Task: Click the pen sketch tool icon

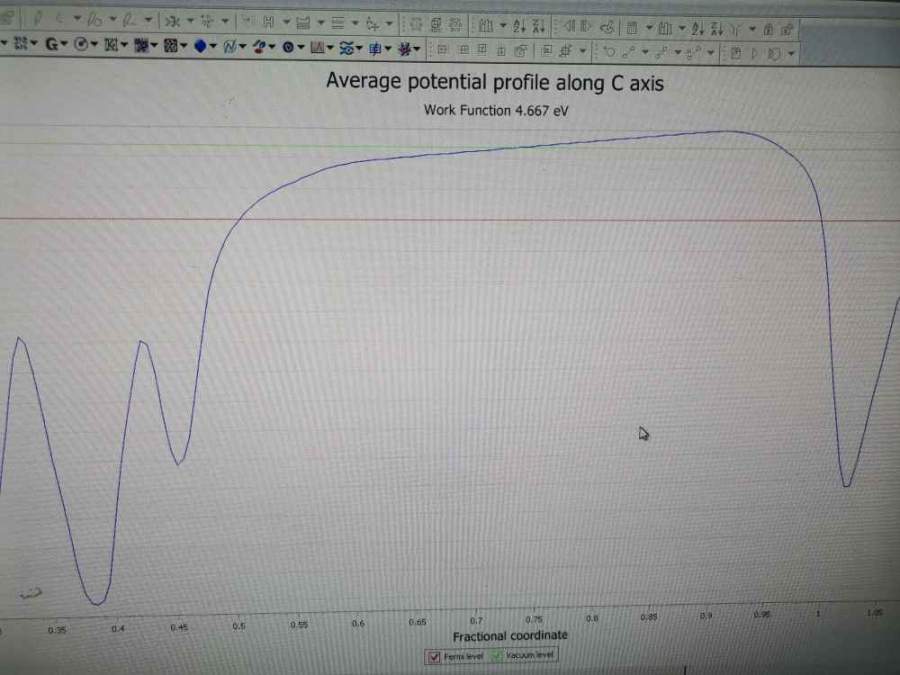Action: pyautogui.click(x=37, y=19)
